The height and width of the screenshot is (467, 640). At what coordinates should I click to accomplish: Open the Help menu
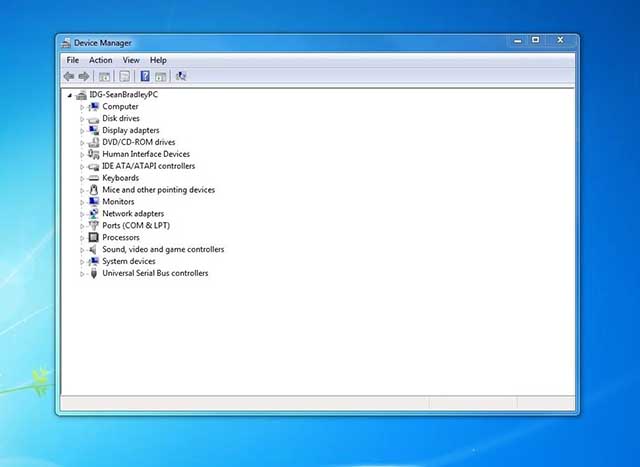(x=158, y=60)
